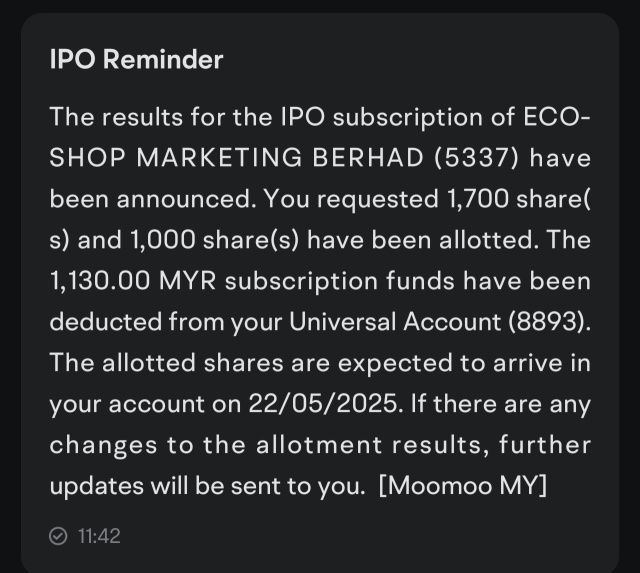Click 'been announced.' in the message
The height and width of the screenshot is (573, 640).
[x=153, y=199]
